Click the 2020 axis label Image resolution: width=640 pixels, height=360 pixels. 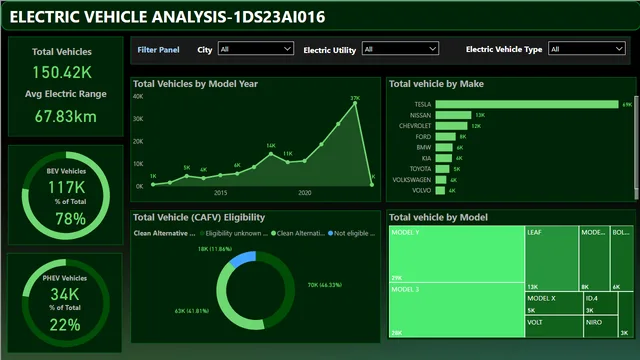pyautogui.click(x=304, y=193)
